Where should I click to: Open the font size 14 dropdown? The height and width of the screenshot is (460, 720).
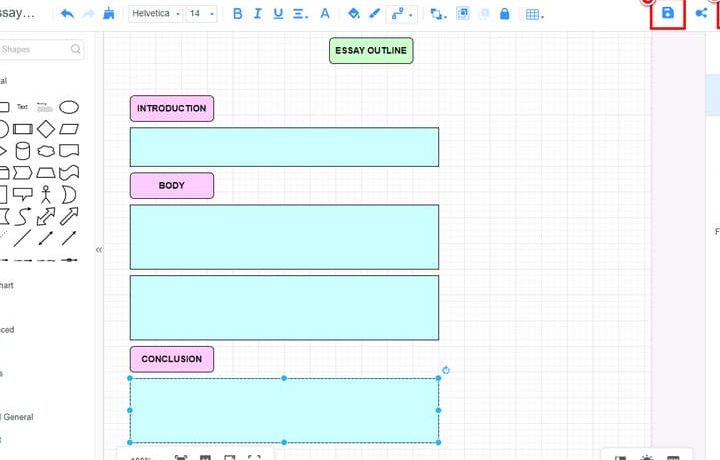click(x=201, y=14)
